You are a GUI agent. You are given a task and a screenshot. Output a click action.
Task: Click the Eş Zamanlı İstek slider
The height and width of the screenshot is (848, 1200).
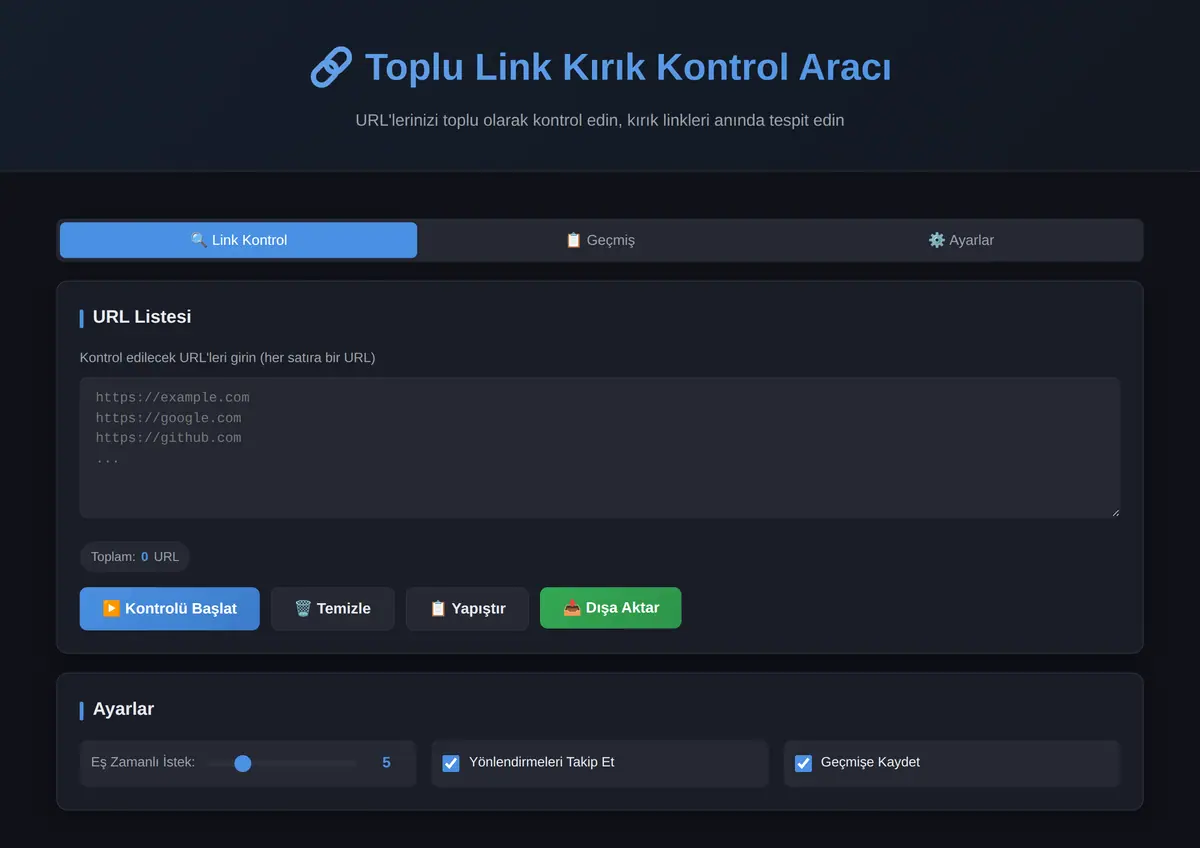point(282,763)
